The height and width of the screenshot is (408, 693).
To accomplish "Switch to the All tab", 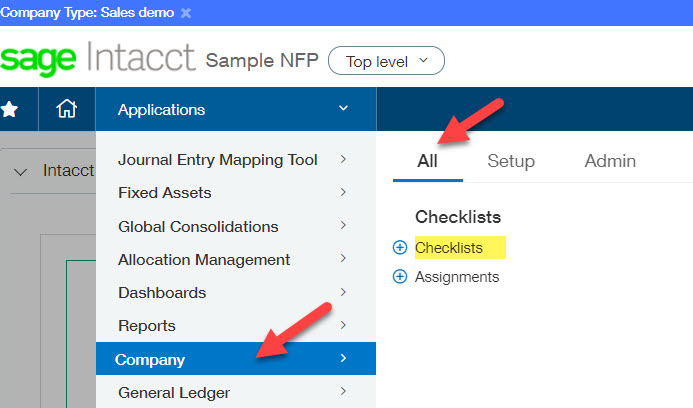I will (x=427, y=161).
